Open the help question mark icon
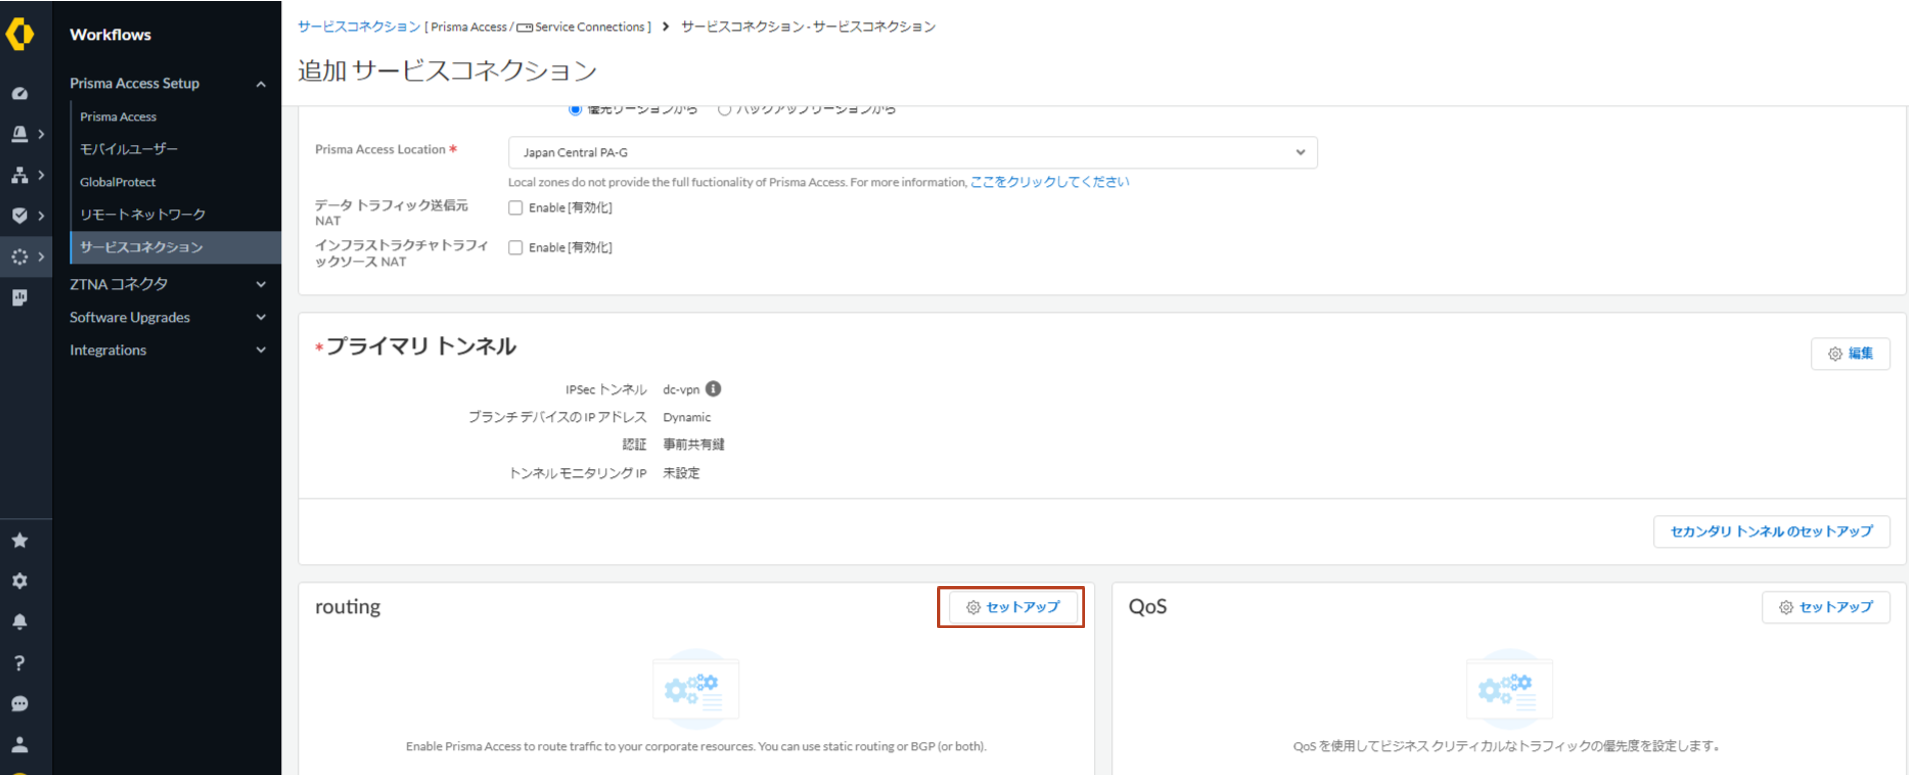 (19, 662)
